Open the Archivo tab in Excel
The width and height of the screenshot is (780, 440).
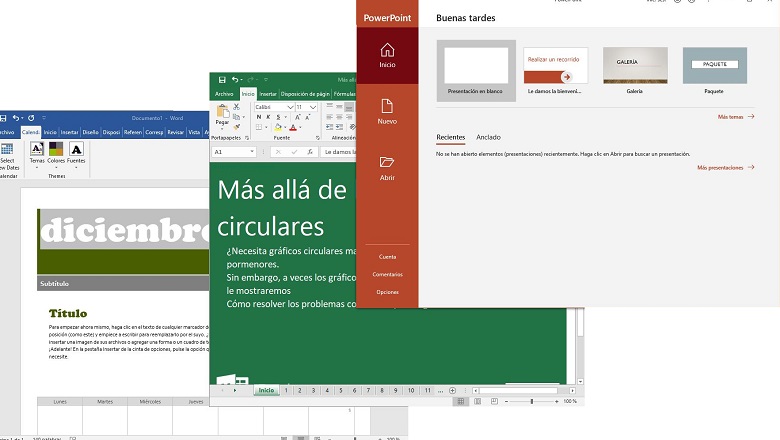(x=224, y=93)
